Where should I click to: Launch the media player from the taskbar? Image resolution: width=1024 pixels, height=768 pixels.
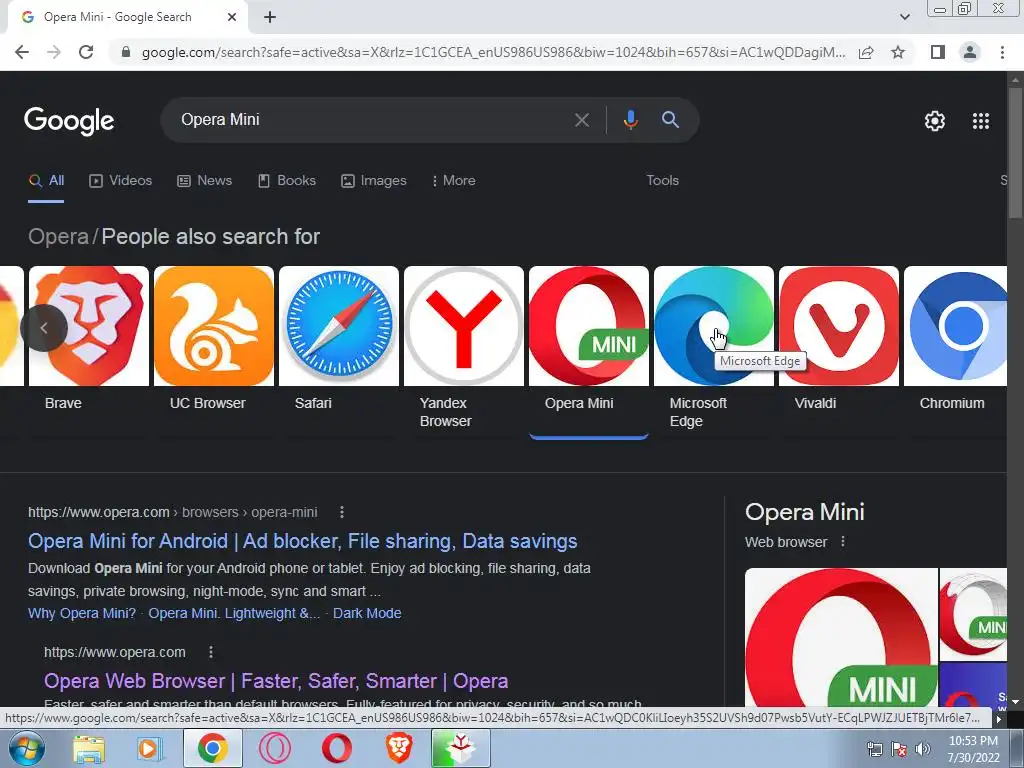[x=150, y=748]
